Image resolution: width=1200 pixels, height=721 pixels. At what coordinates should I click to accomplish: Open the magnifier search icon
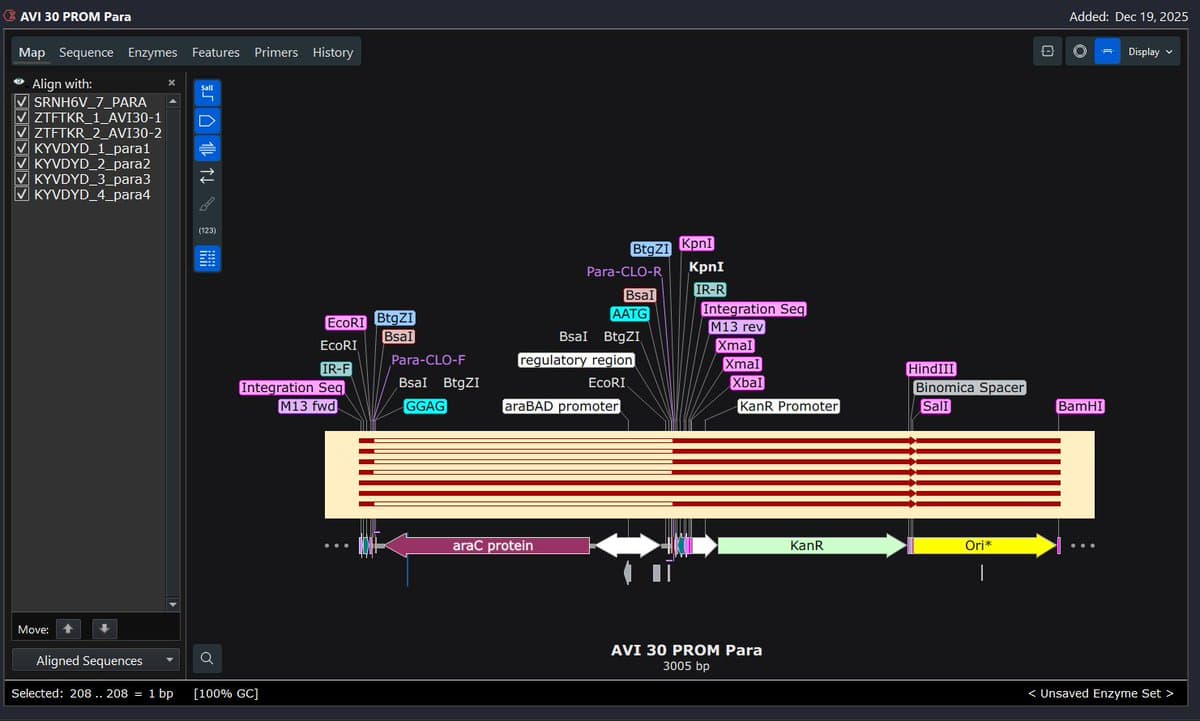point(207,658)
